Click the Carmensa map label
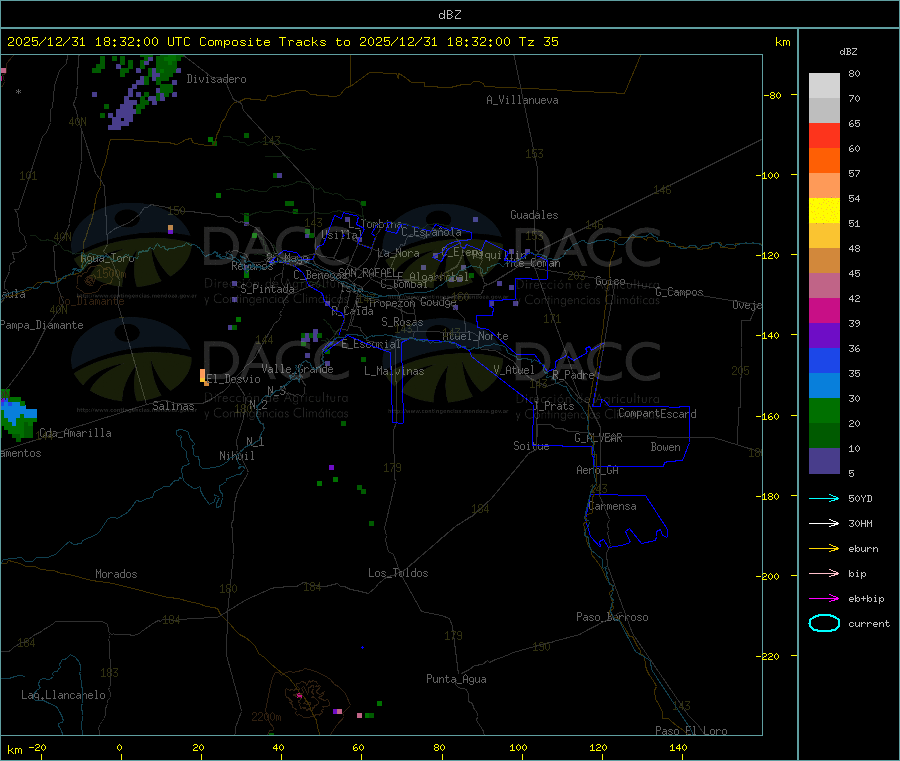Viewport: 900px width, 761px height. 612,506
